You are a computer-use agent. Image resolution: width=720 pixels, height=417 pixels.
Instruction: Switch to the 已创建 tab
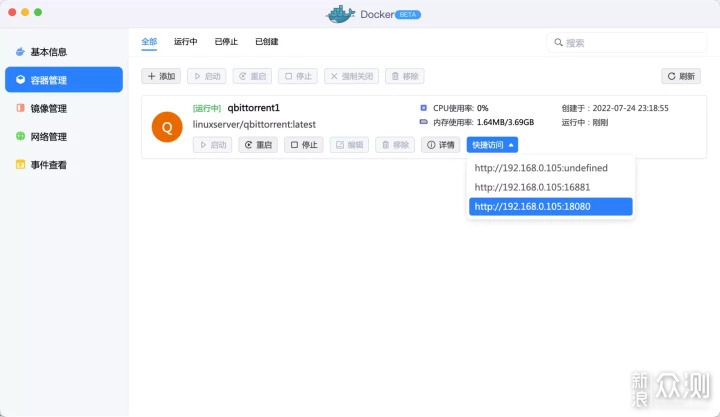coord(267,42)
